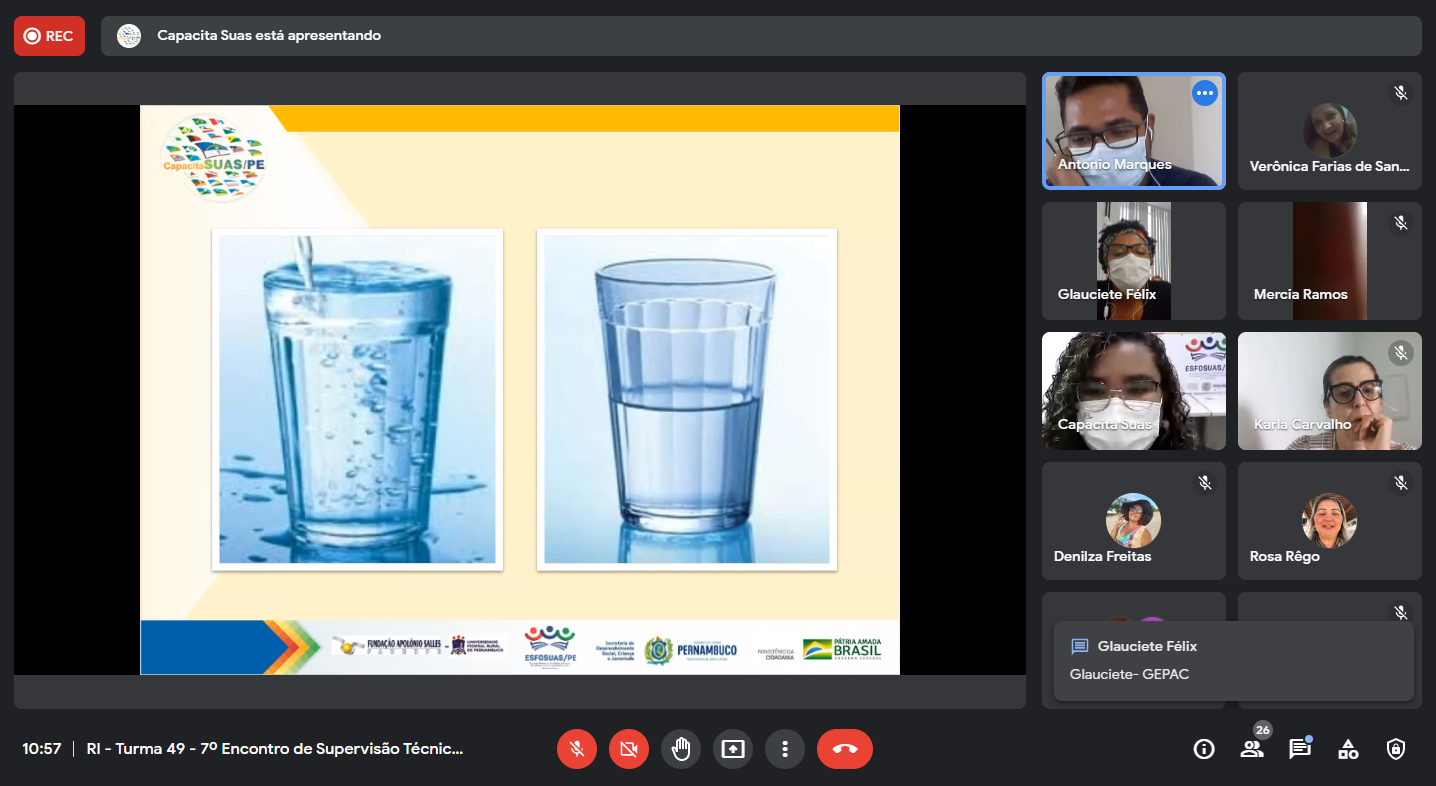This screenshot has width=1436, height=786.
Task: Leave the call with the red hangup button
Action: point(845,749)
